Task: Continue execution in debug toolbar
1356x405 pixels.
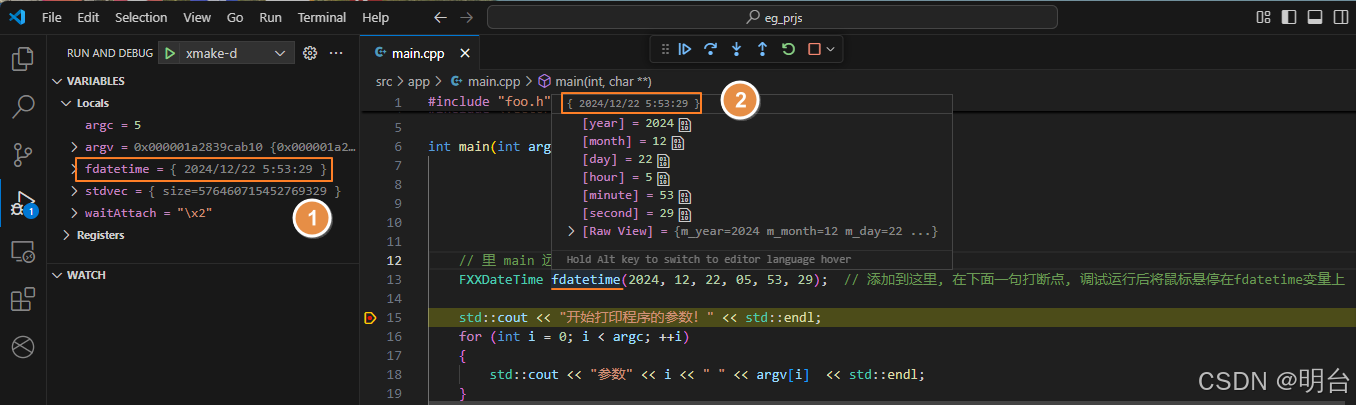Action: (x=685, y=48)
